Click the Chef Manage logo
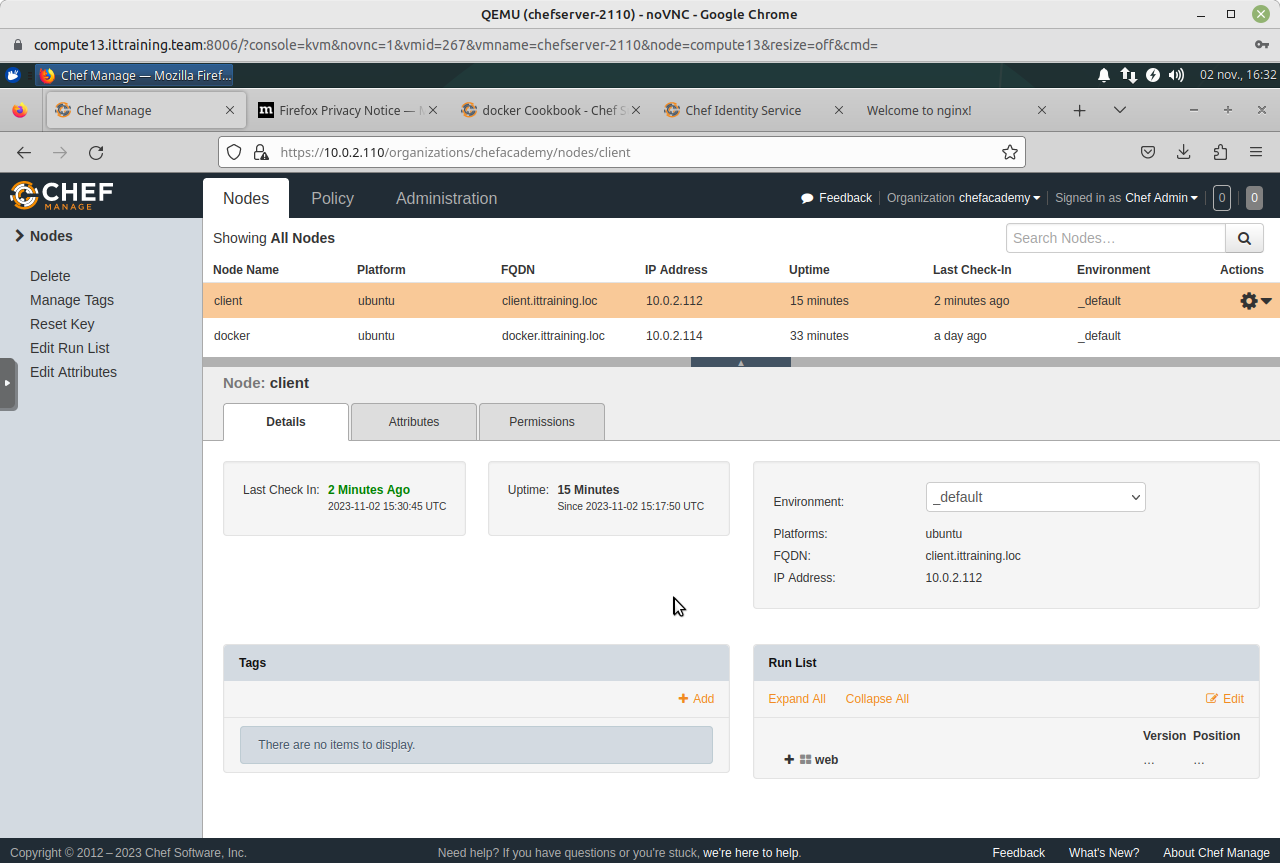The image size is (1280, 863). [62, 195]
